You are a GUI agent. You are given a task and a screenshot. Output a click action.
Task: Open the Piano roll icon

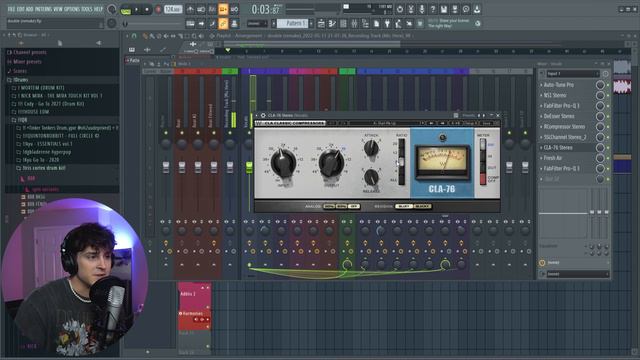pos(332,24)
